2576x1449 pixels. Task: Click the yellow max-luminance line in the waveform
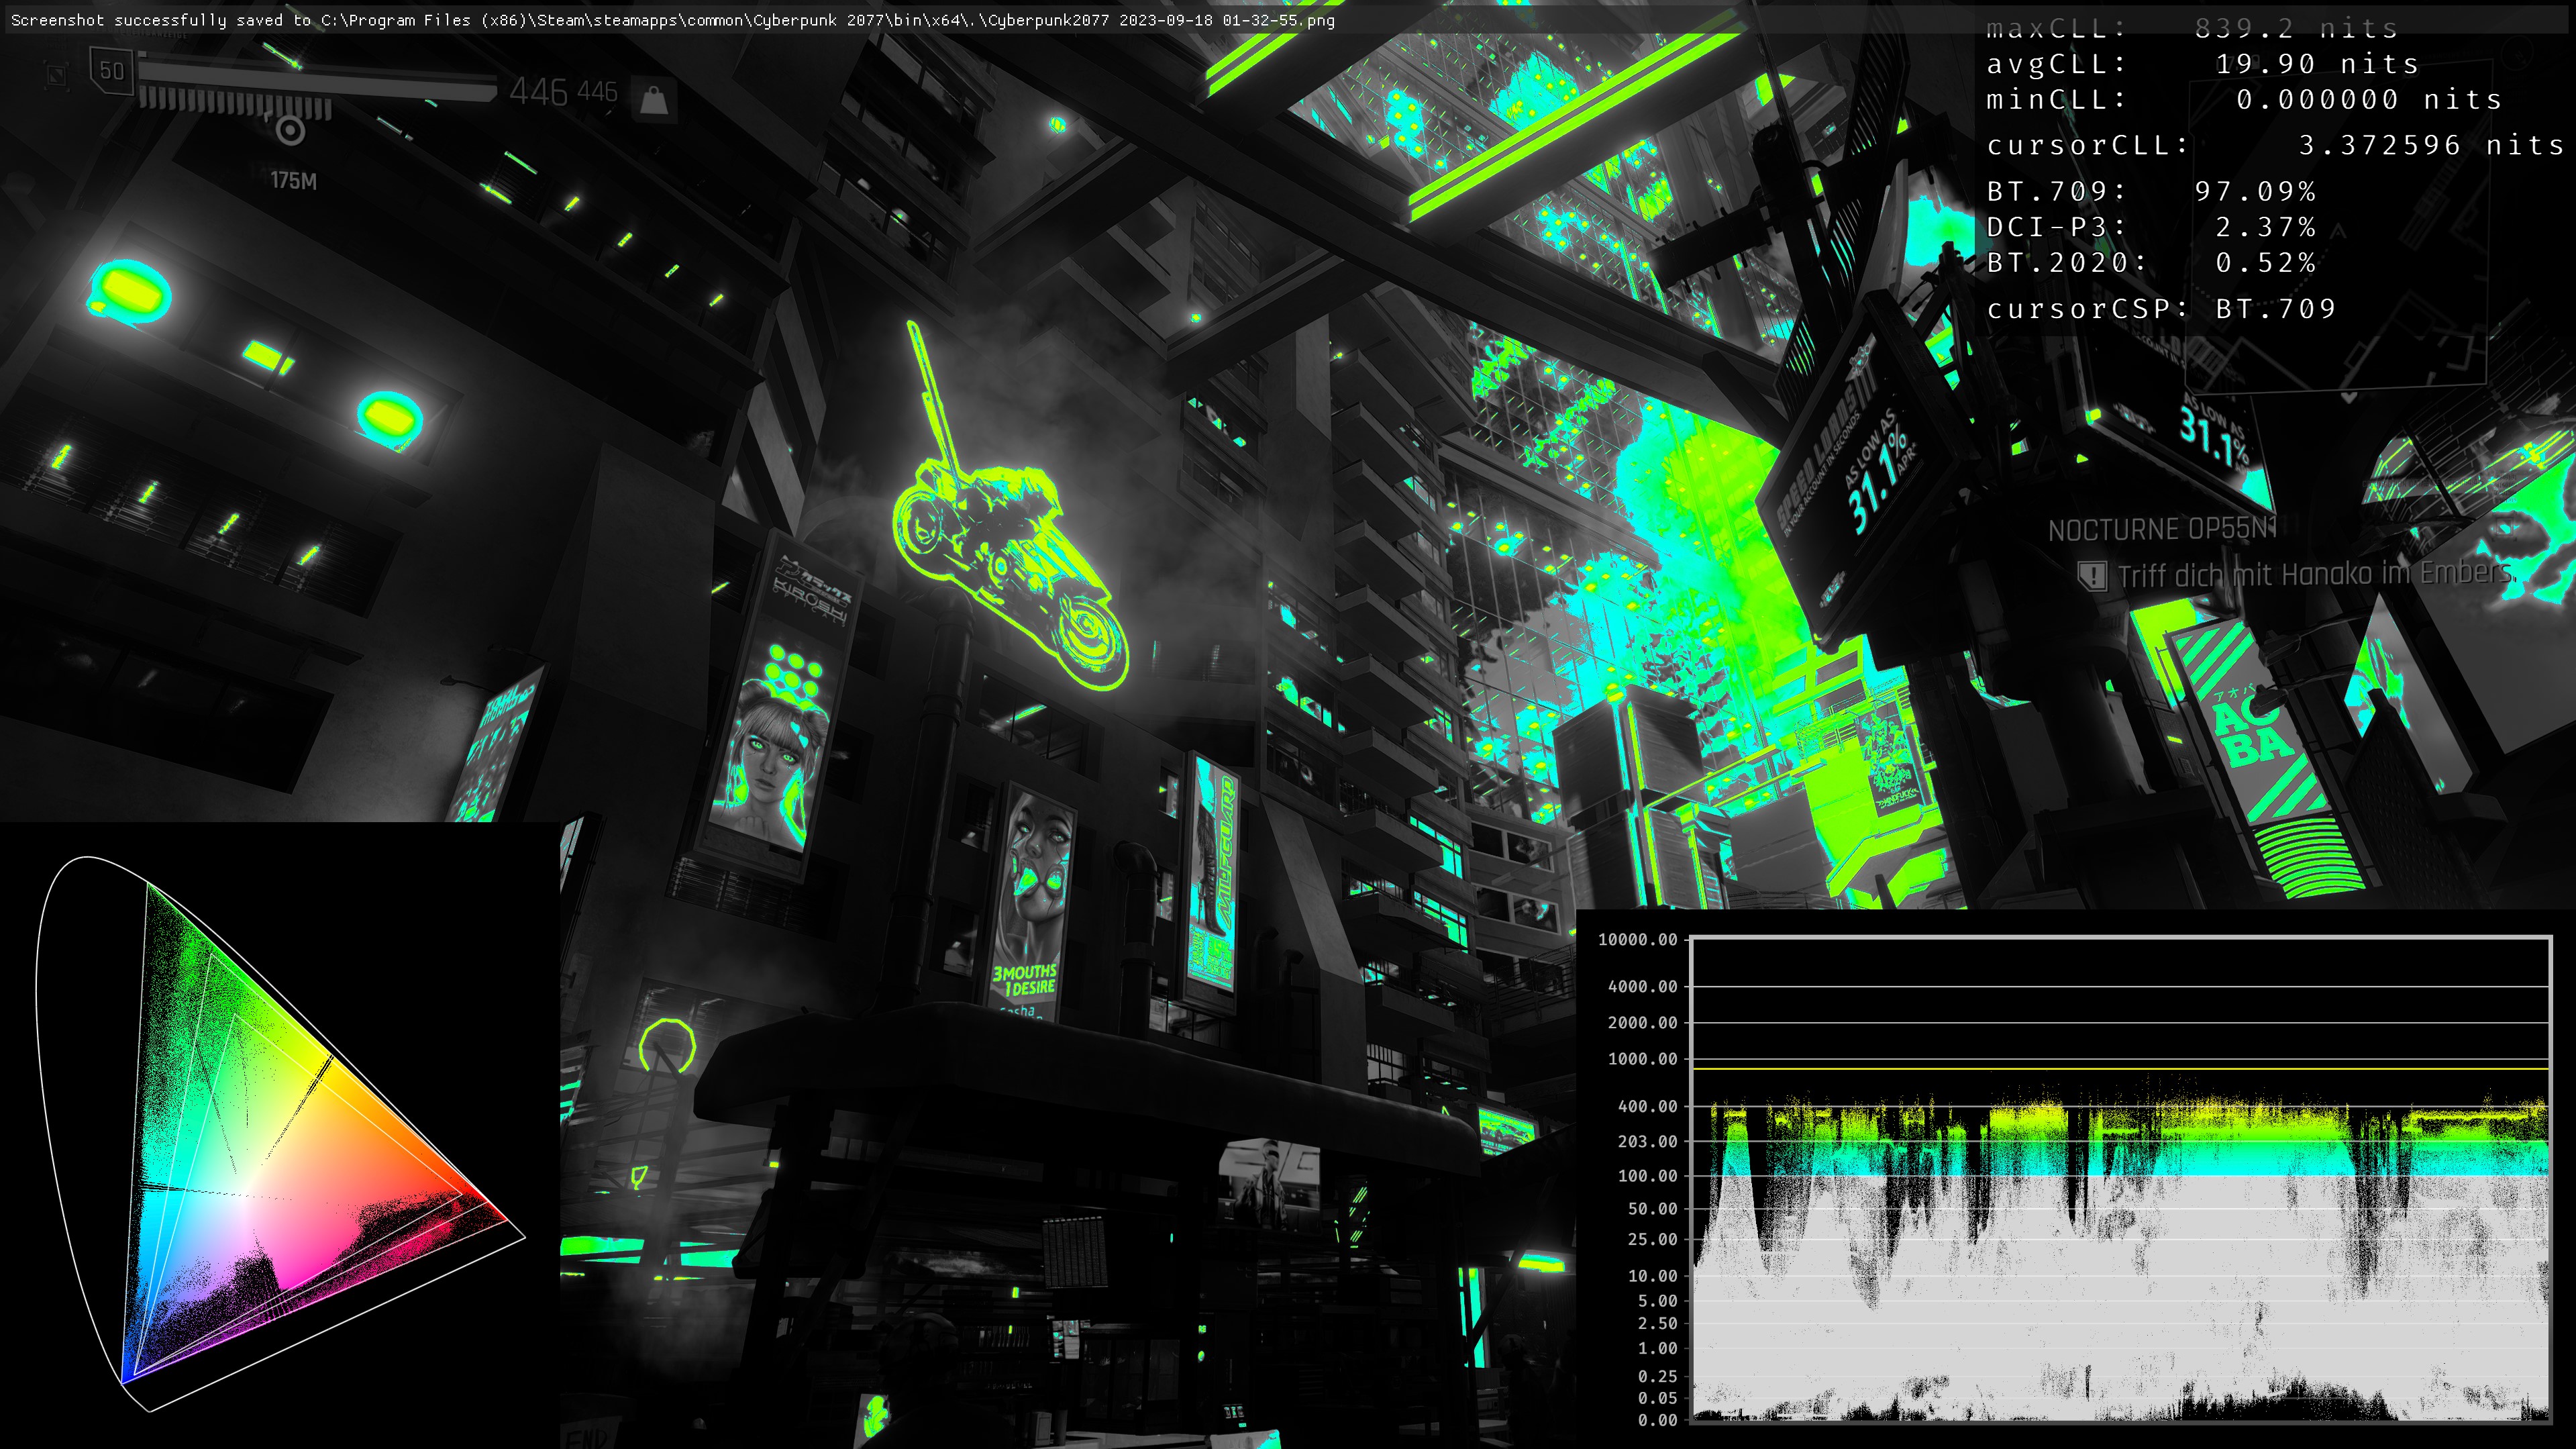point(2120,1069)
